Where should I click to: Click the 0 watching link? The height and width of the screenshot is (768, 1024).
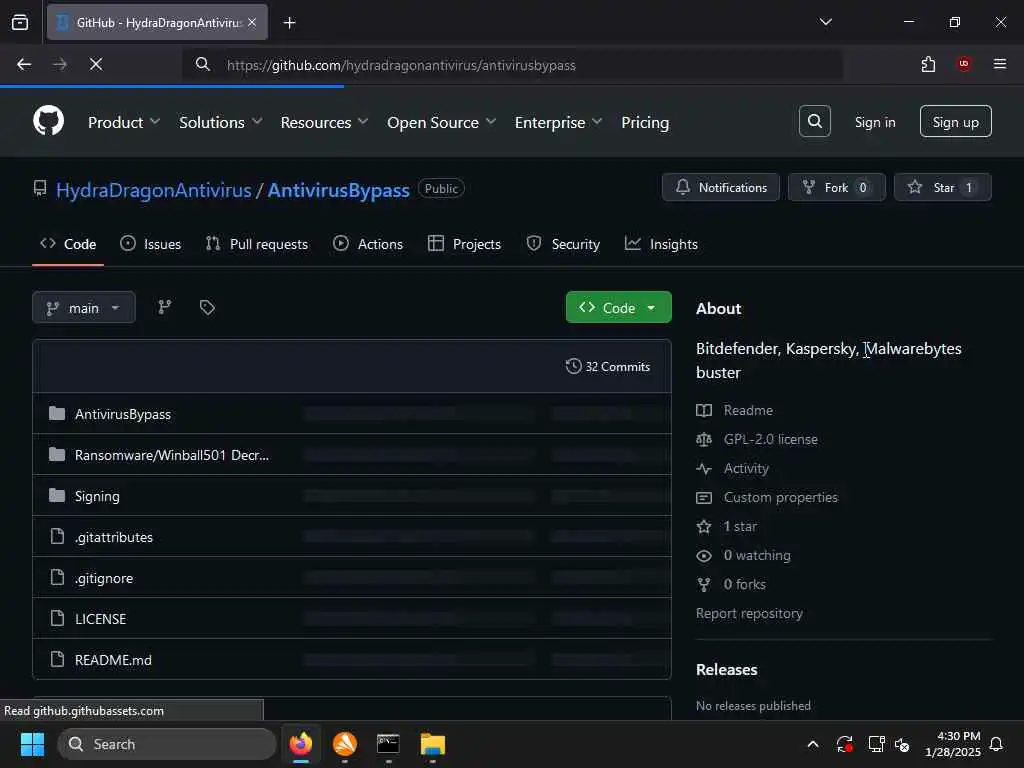click(x=743, y=555)
